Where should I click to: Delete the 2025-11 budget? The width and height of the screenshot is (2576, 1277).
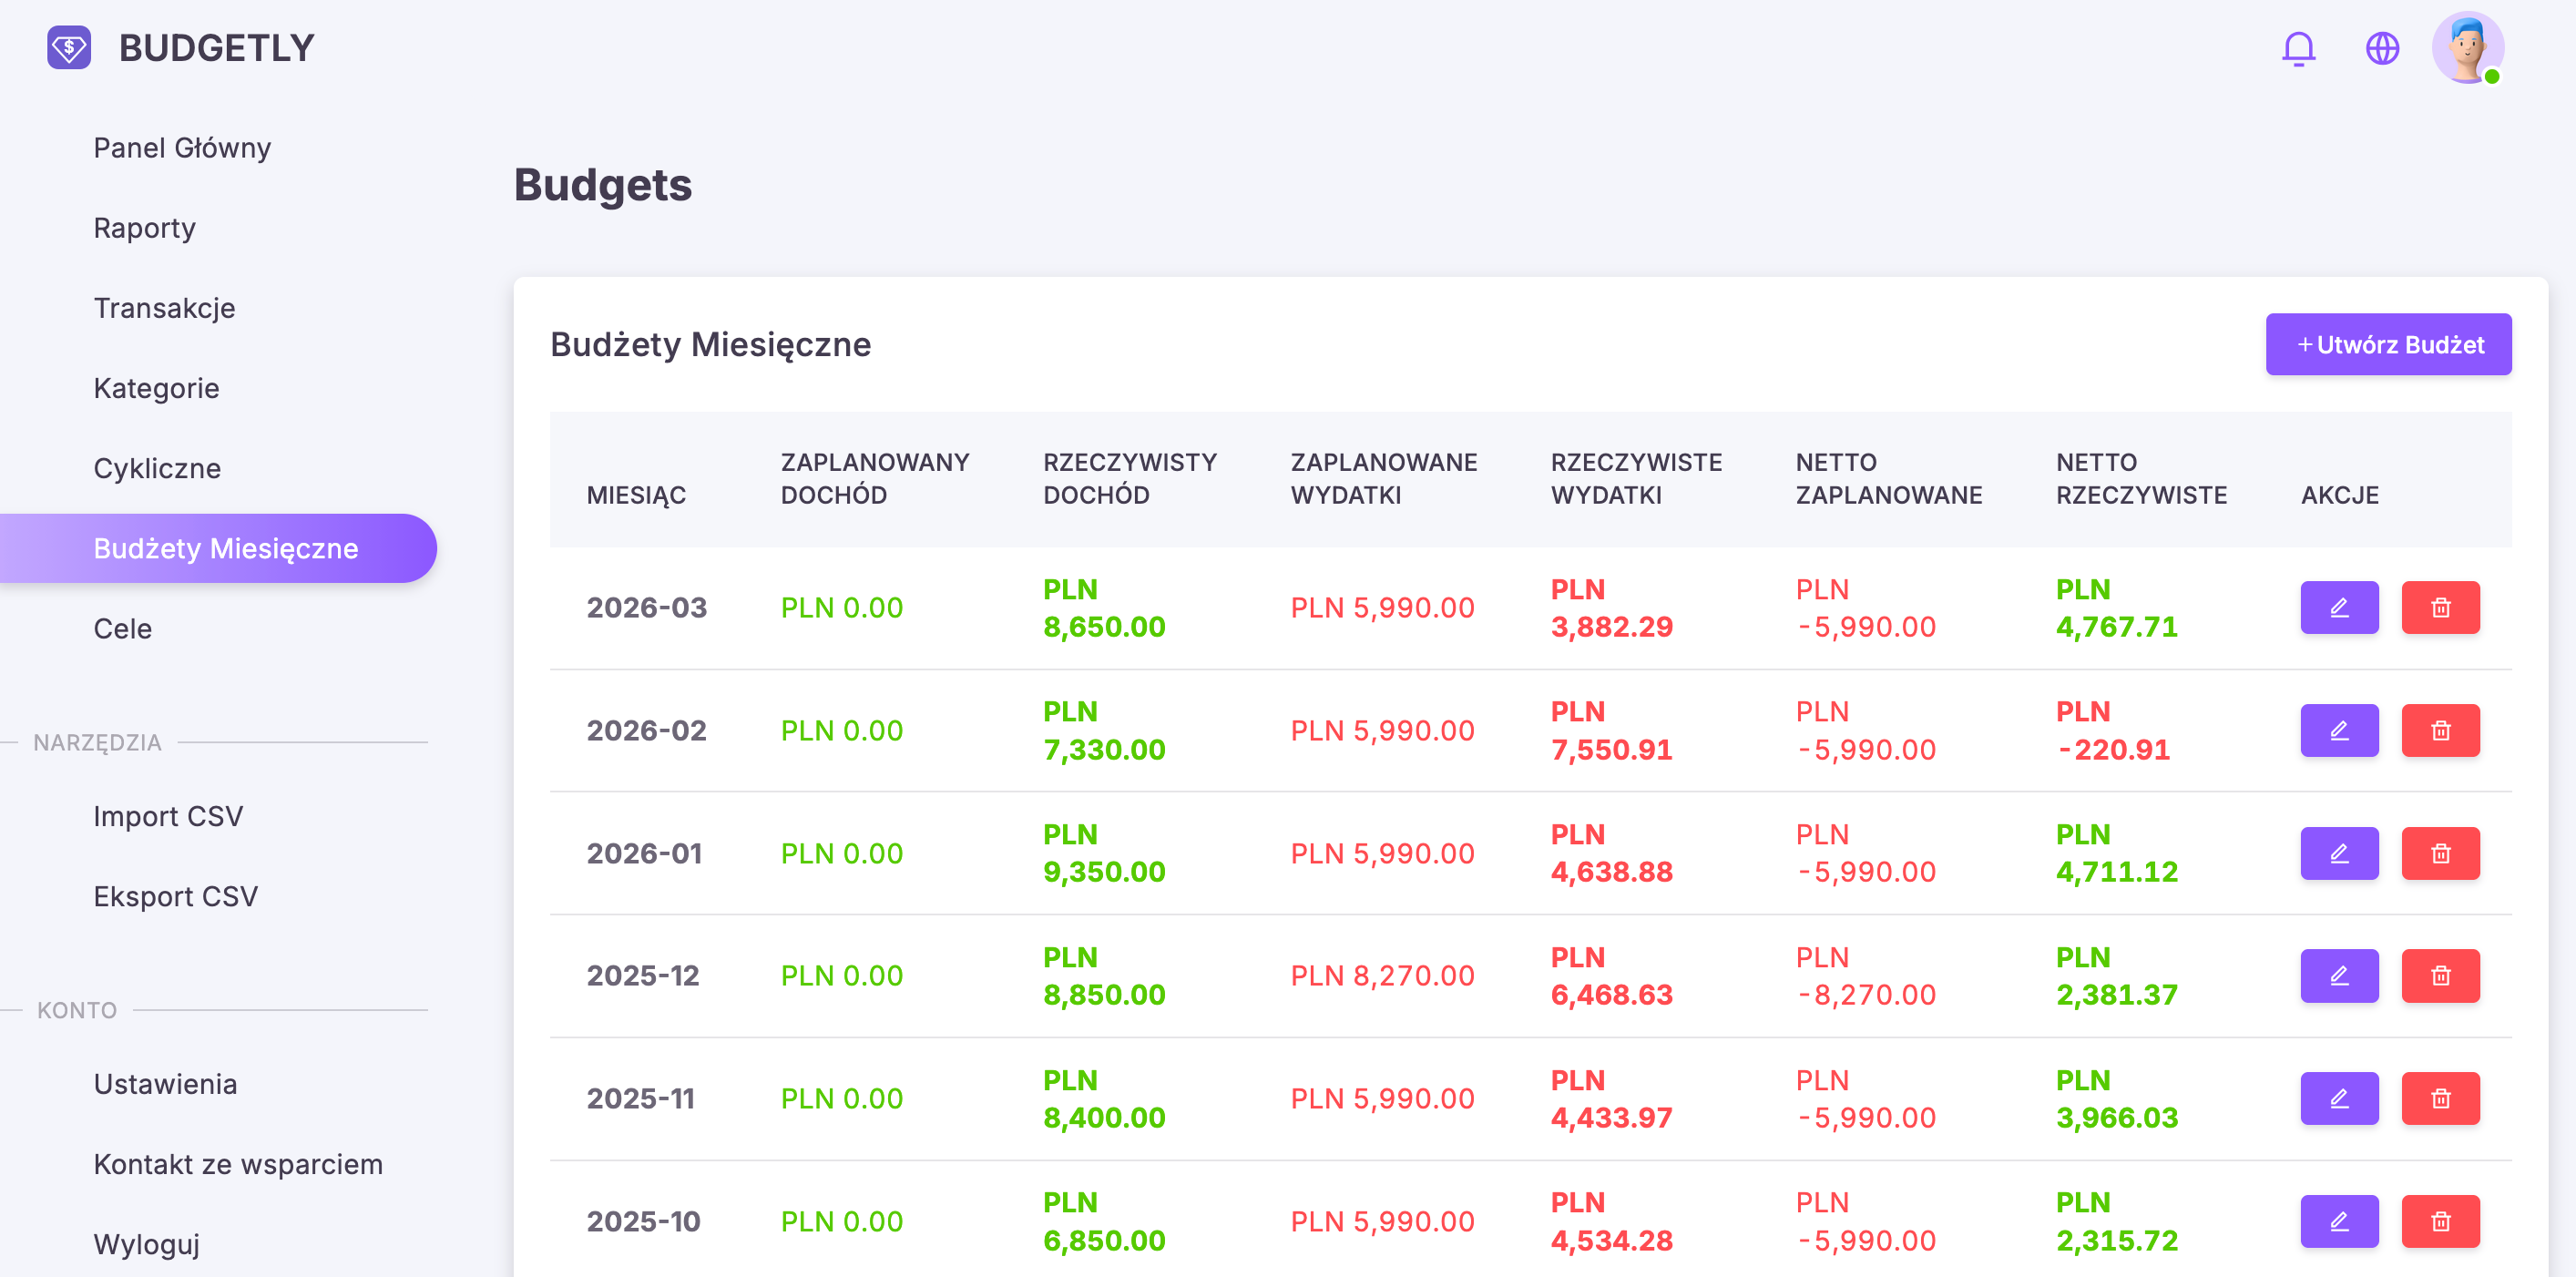[2440, 1098]
